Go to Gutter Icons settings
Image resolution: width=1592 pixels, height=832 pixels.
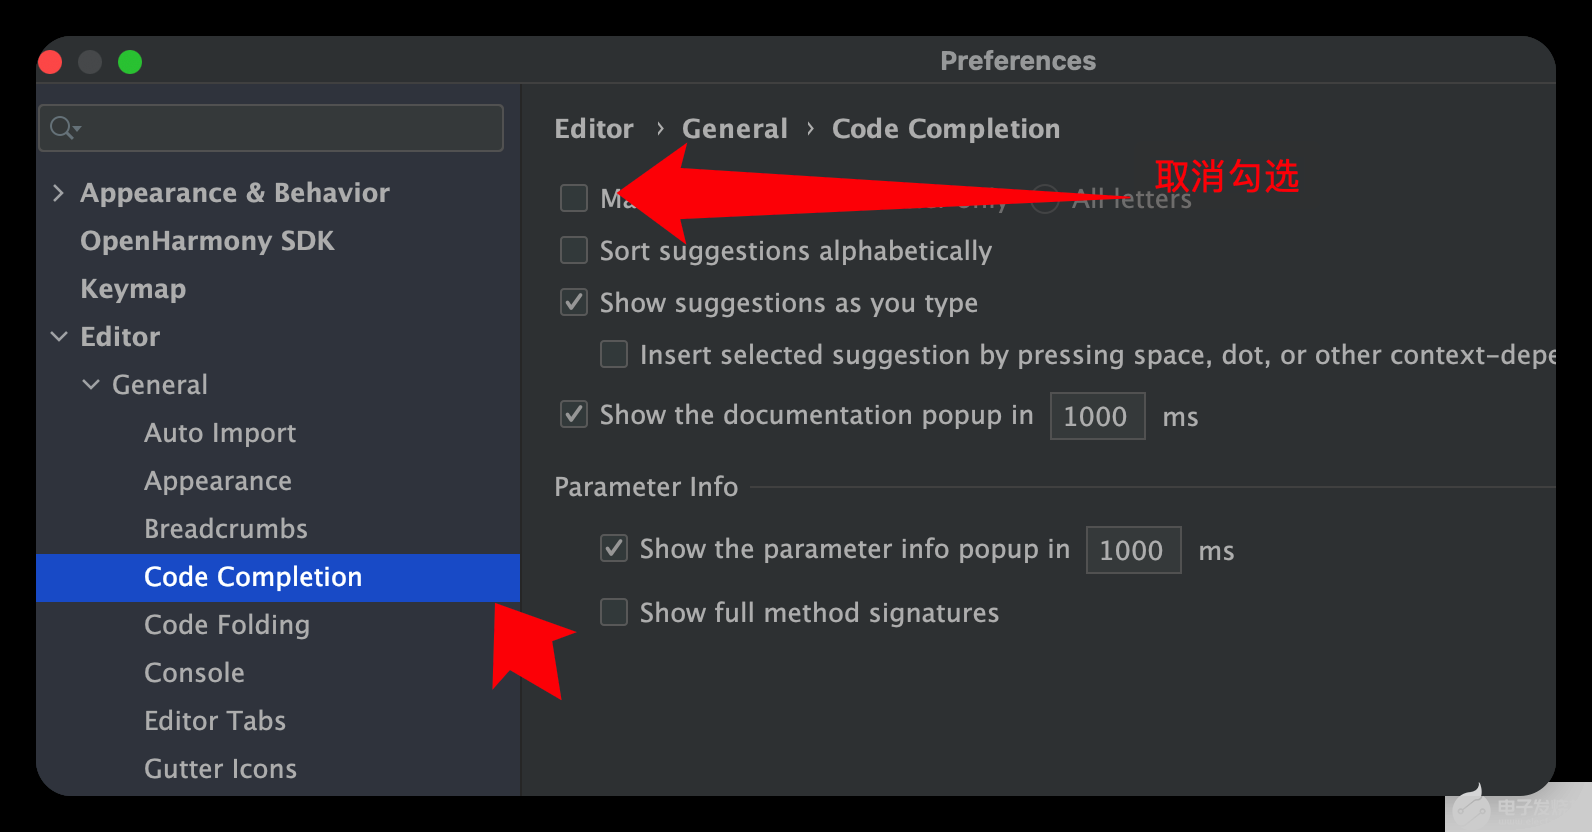pyautogui.click(x=220, y=769)
